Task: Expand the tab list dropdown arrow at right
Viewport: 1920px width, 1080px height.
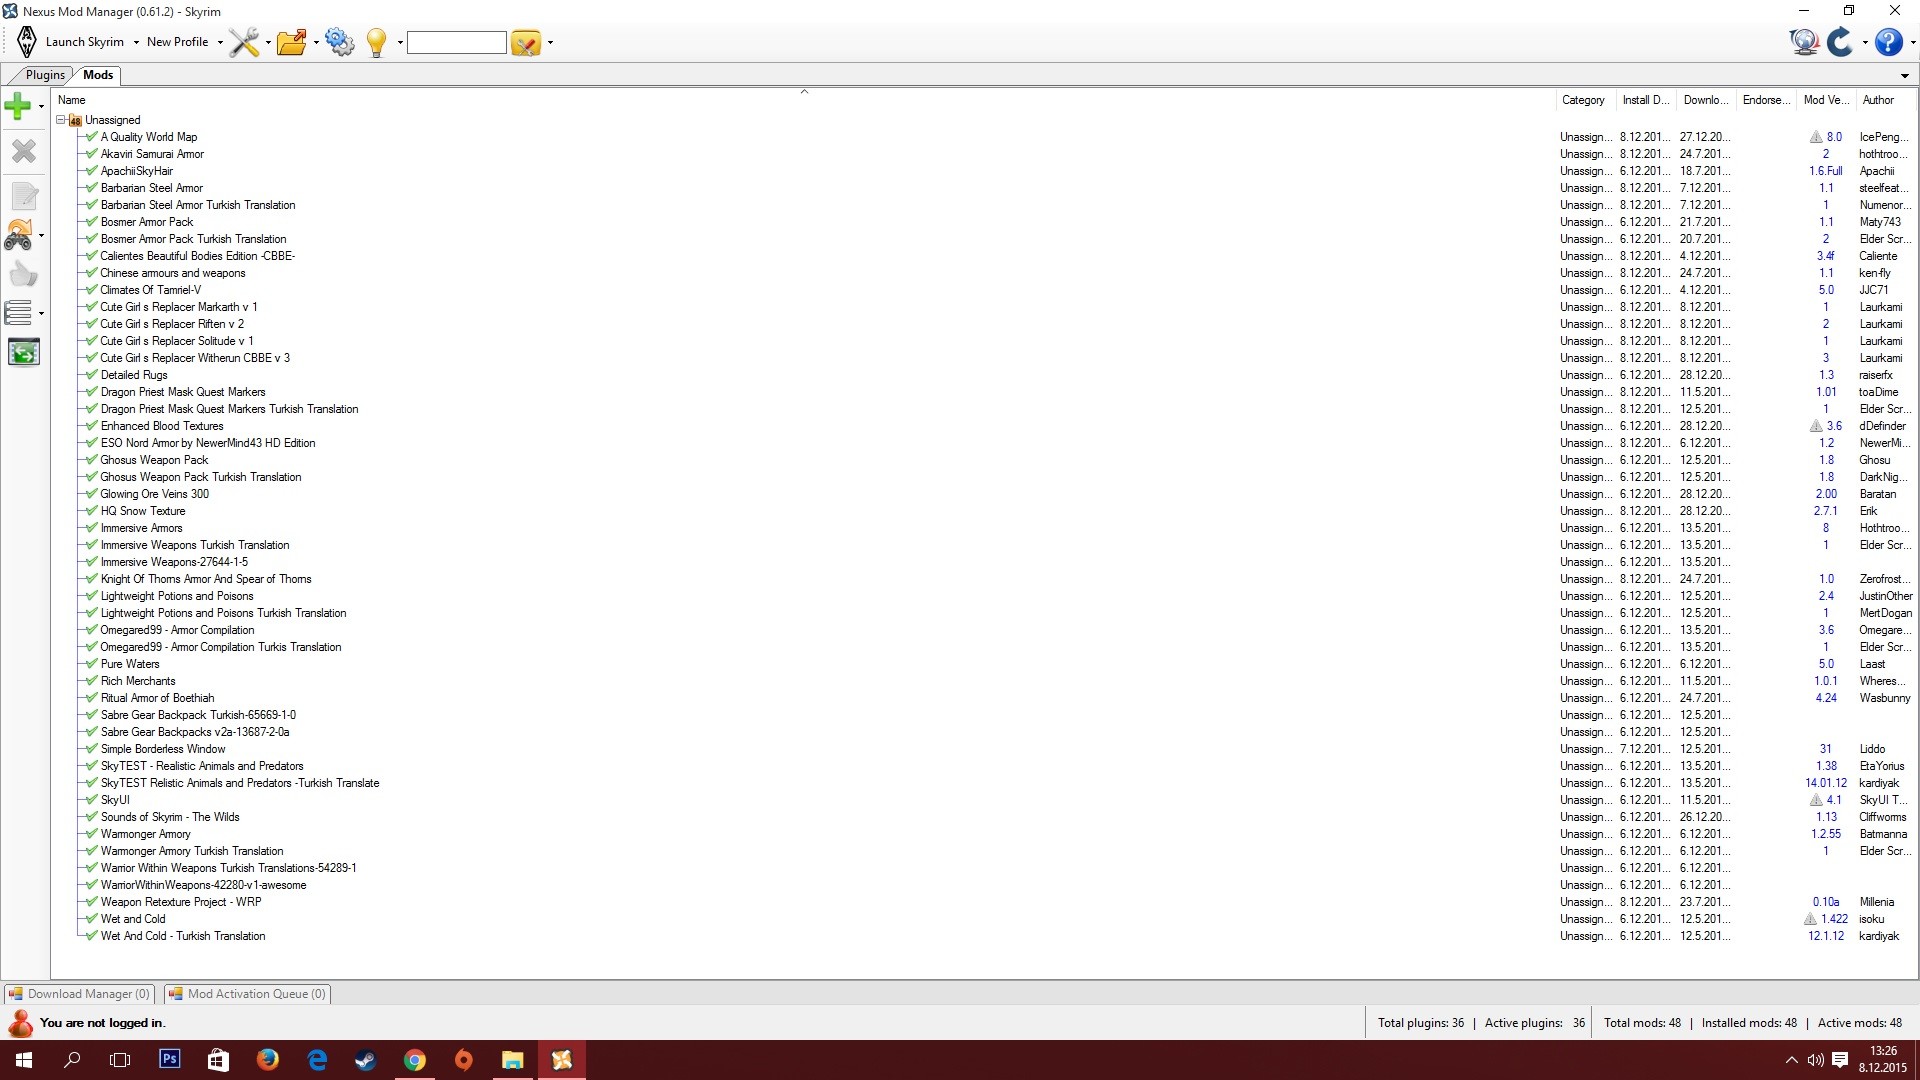Action: pyautogui.click(x=1904, y=76)
